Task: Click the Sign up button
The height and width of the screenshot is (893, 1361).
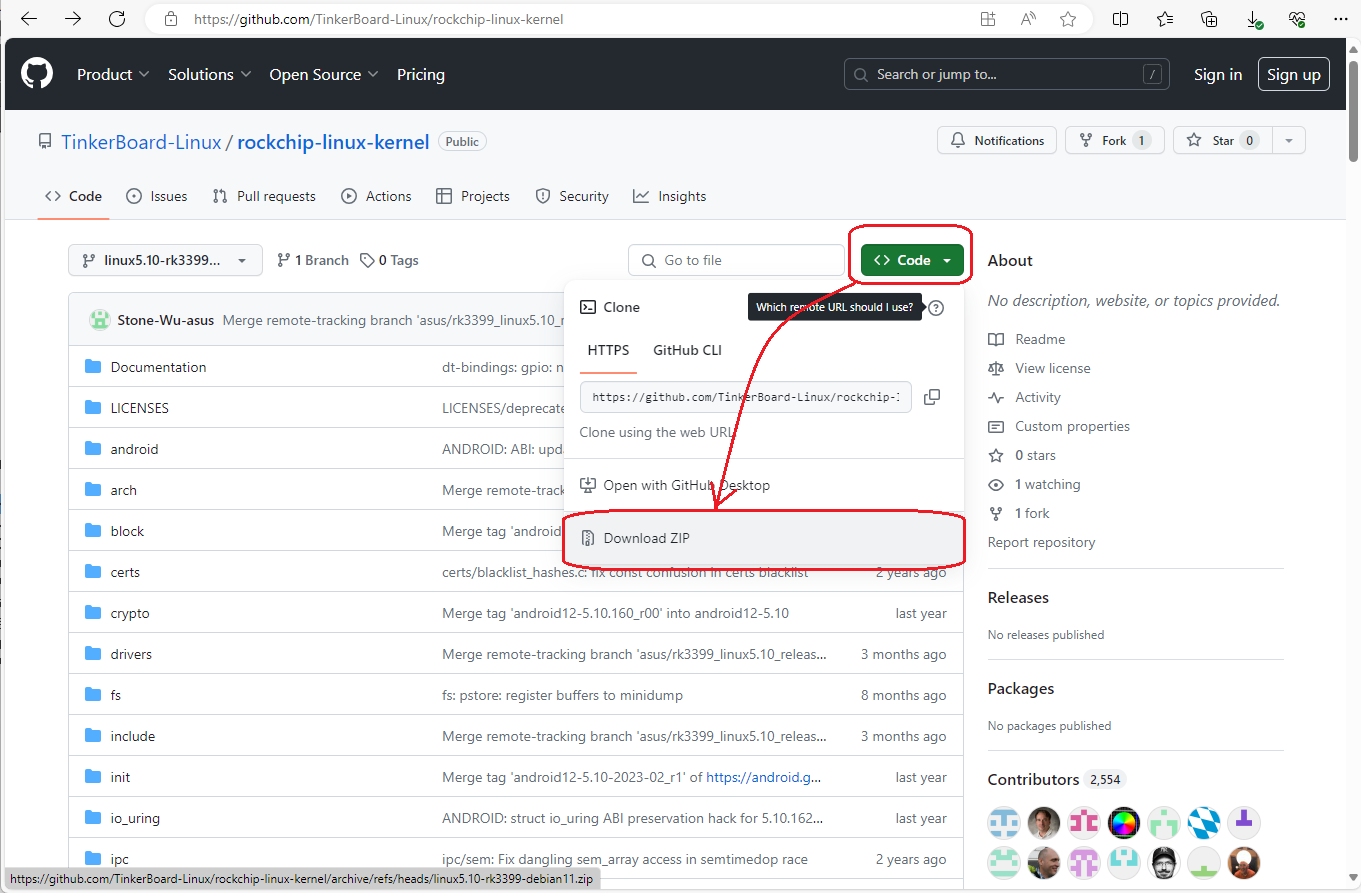Action: tap(1293, 75)
